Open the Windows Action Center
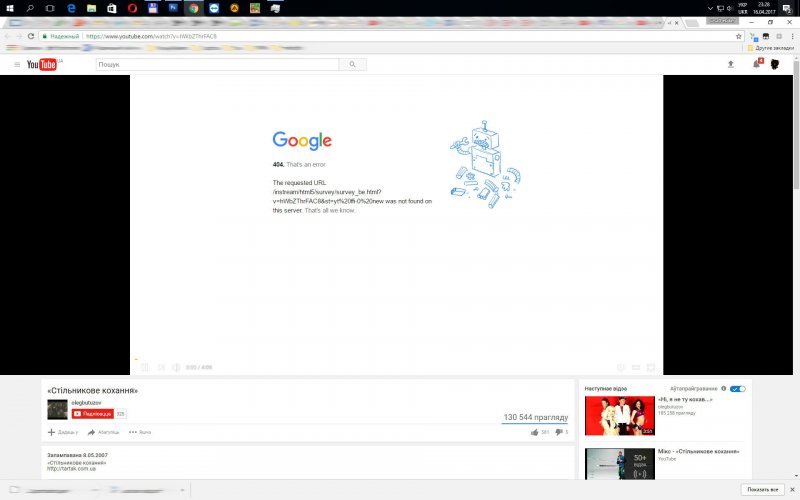The height and width of the screenshot is (500, 800). (787, 8)
